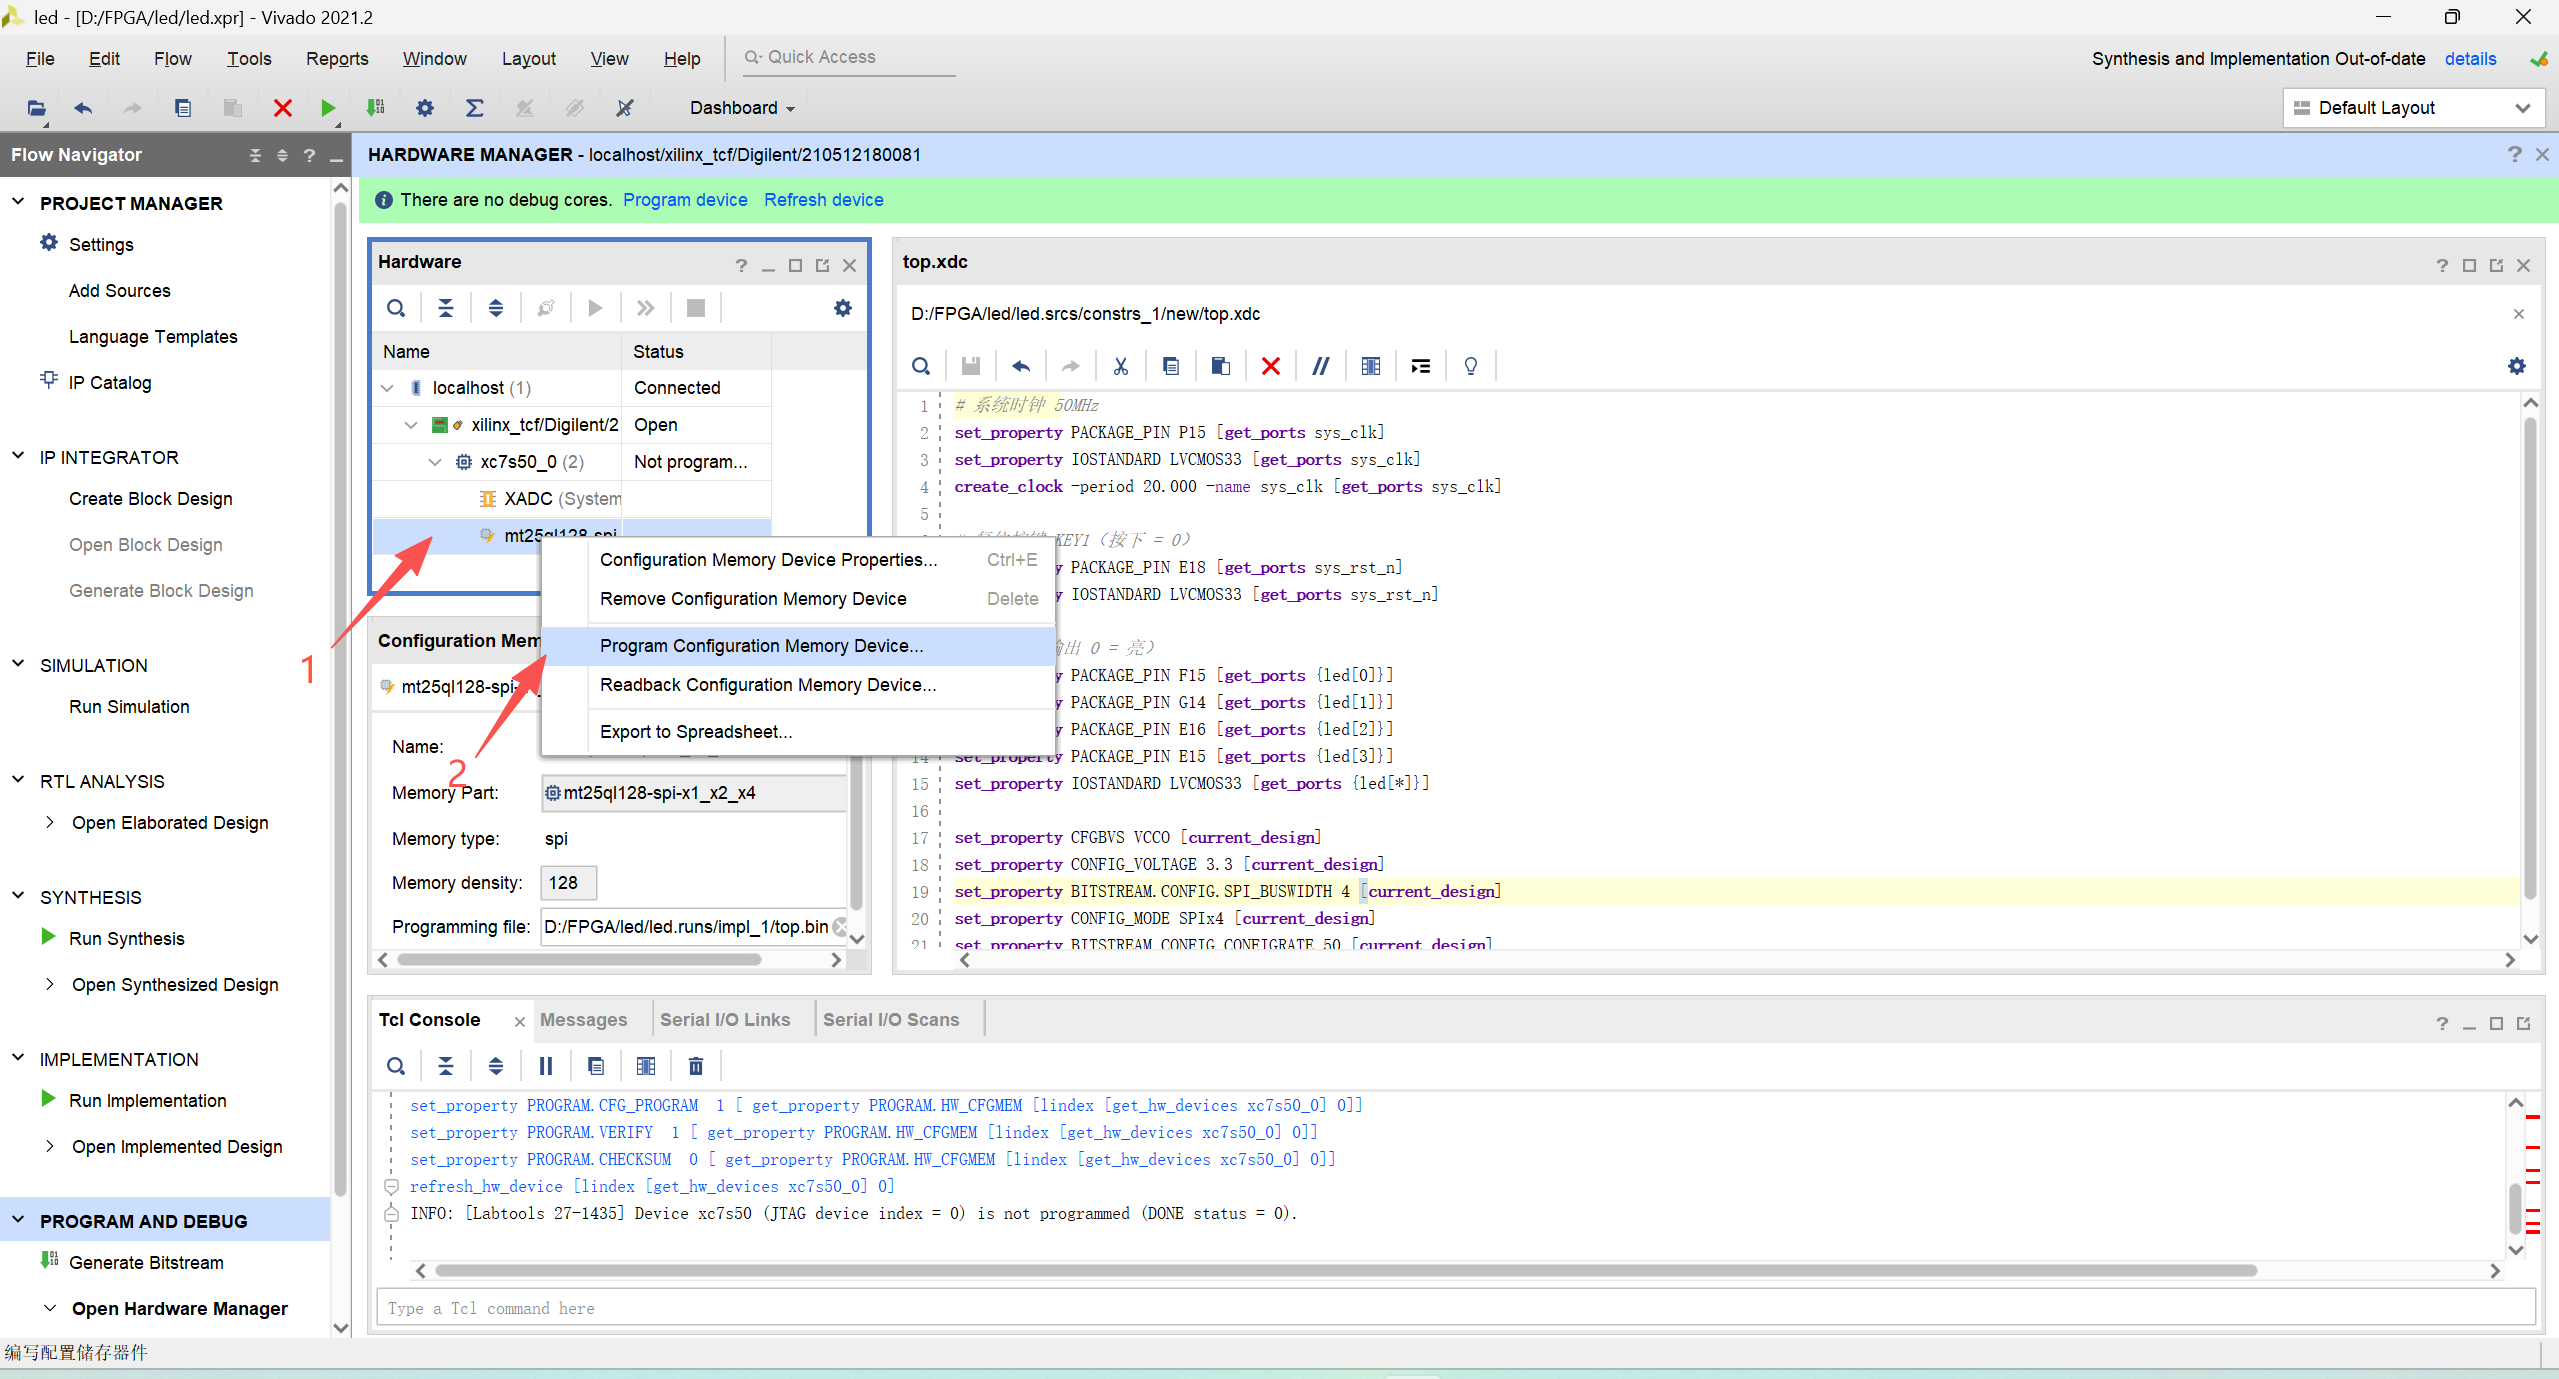This screenshot has height=1379, width=2559.
Task: Click the Generate Bitstream toolbar icon
Action: pos(376,108)
